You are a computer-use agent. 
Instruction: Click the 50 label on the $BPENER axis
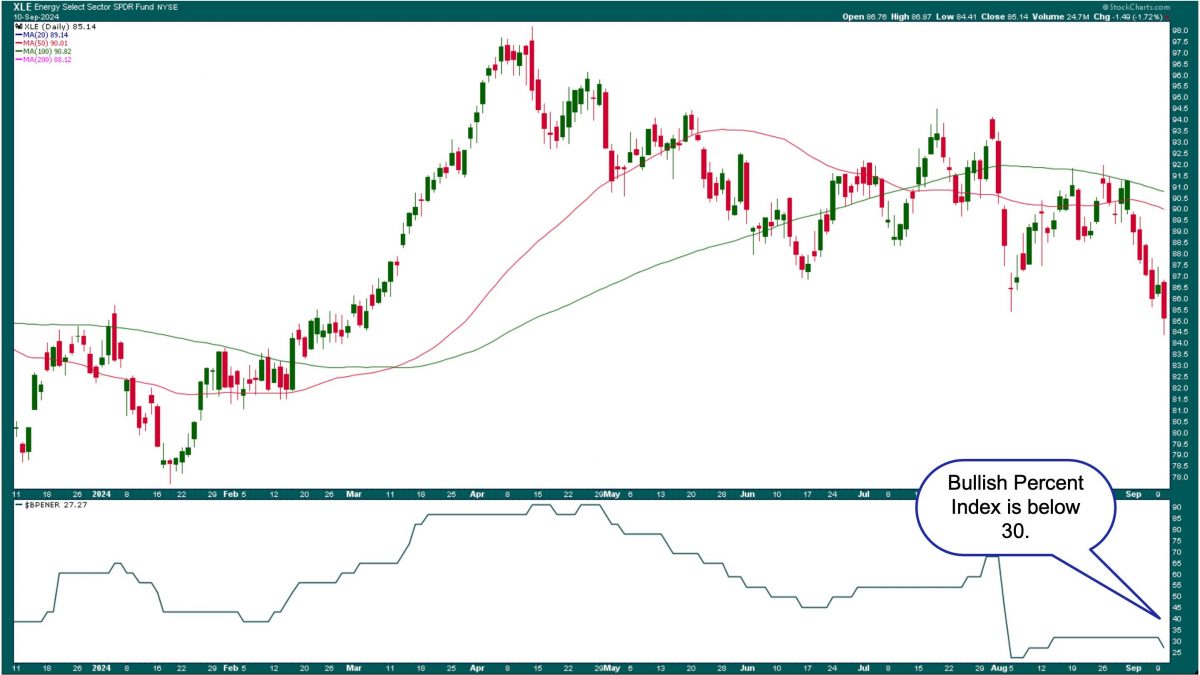(x=1175, y=597)
